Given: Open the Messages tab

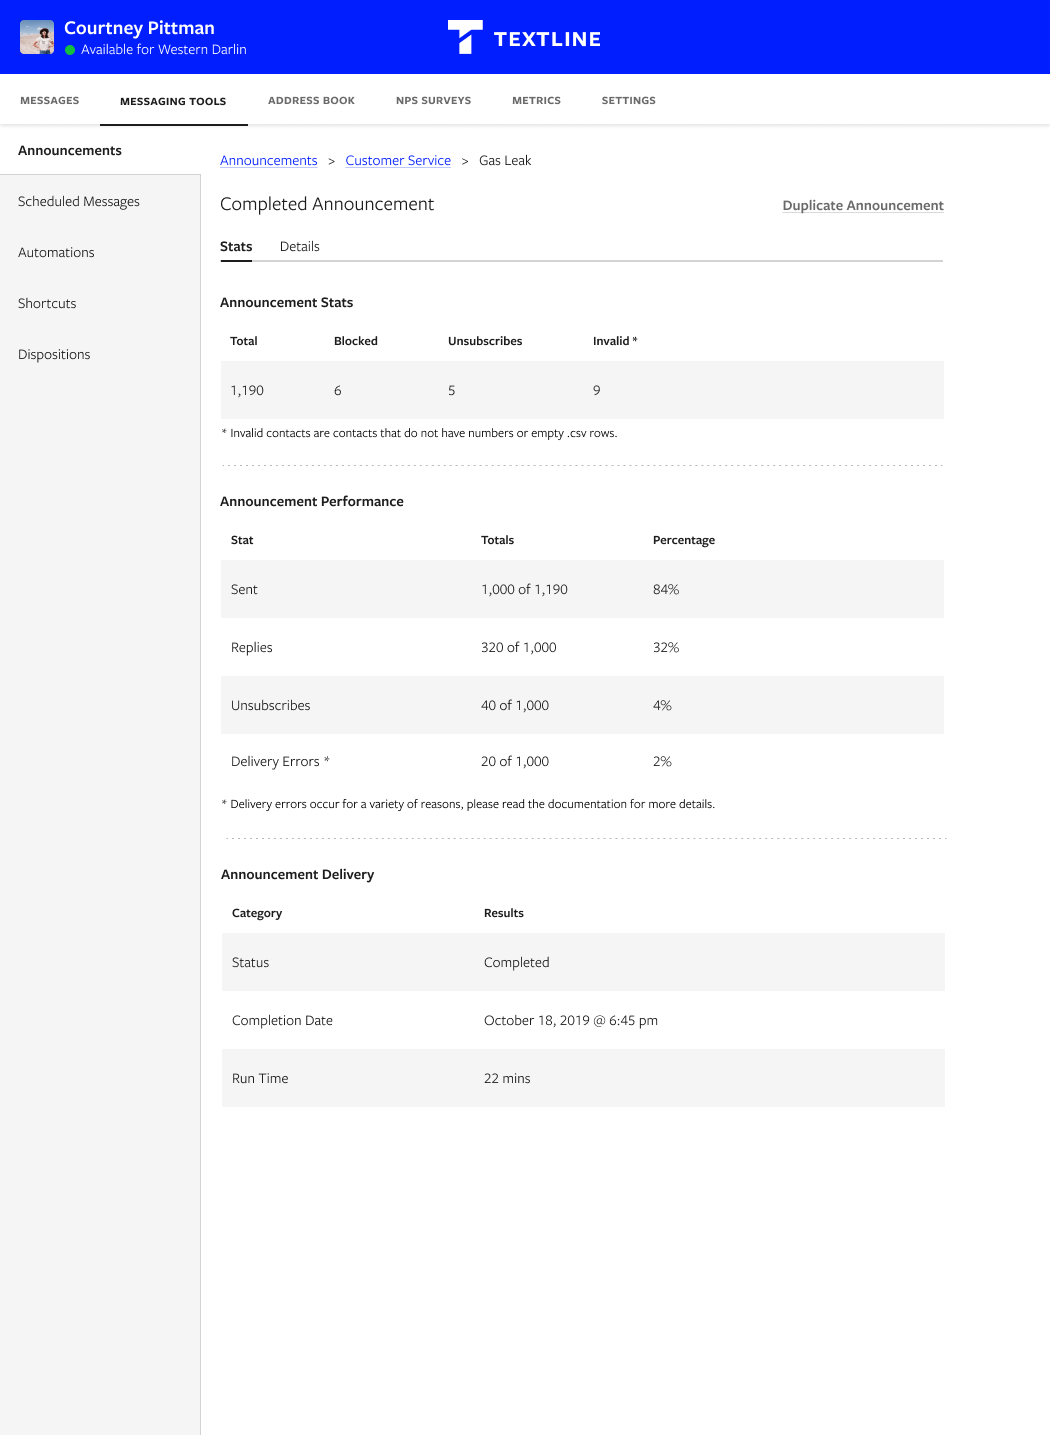Looking at the screenshot, I should tap(50, 100).
